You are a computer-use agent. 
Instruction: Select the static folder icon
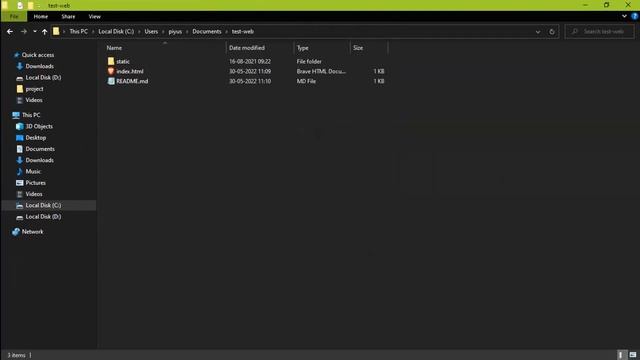111,61
